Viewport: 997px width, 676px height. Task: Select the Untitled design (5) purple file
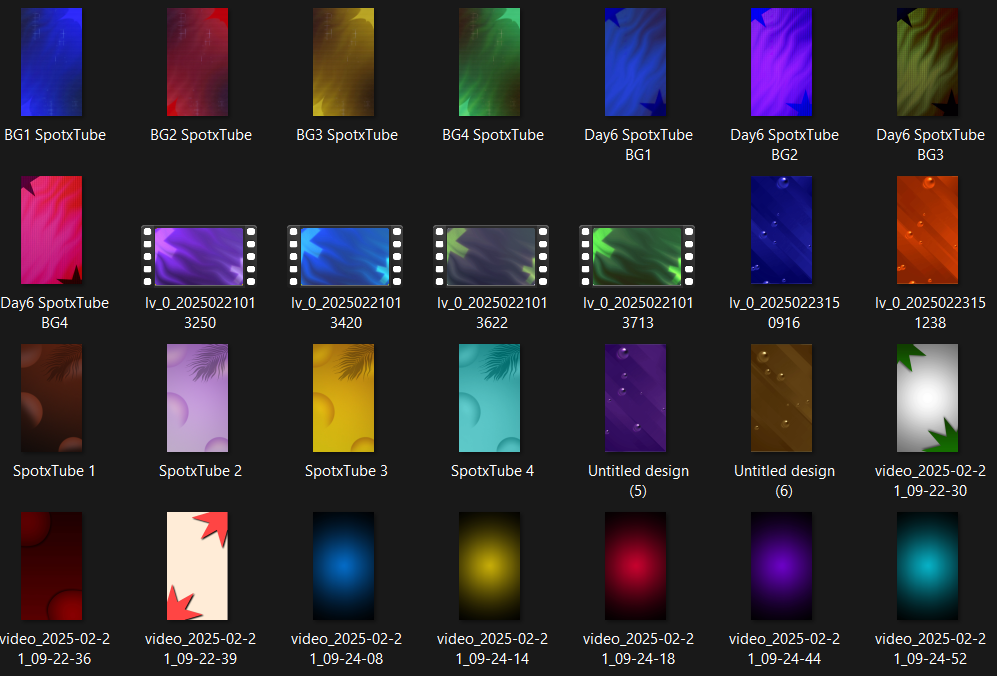click(635, 398)
